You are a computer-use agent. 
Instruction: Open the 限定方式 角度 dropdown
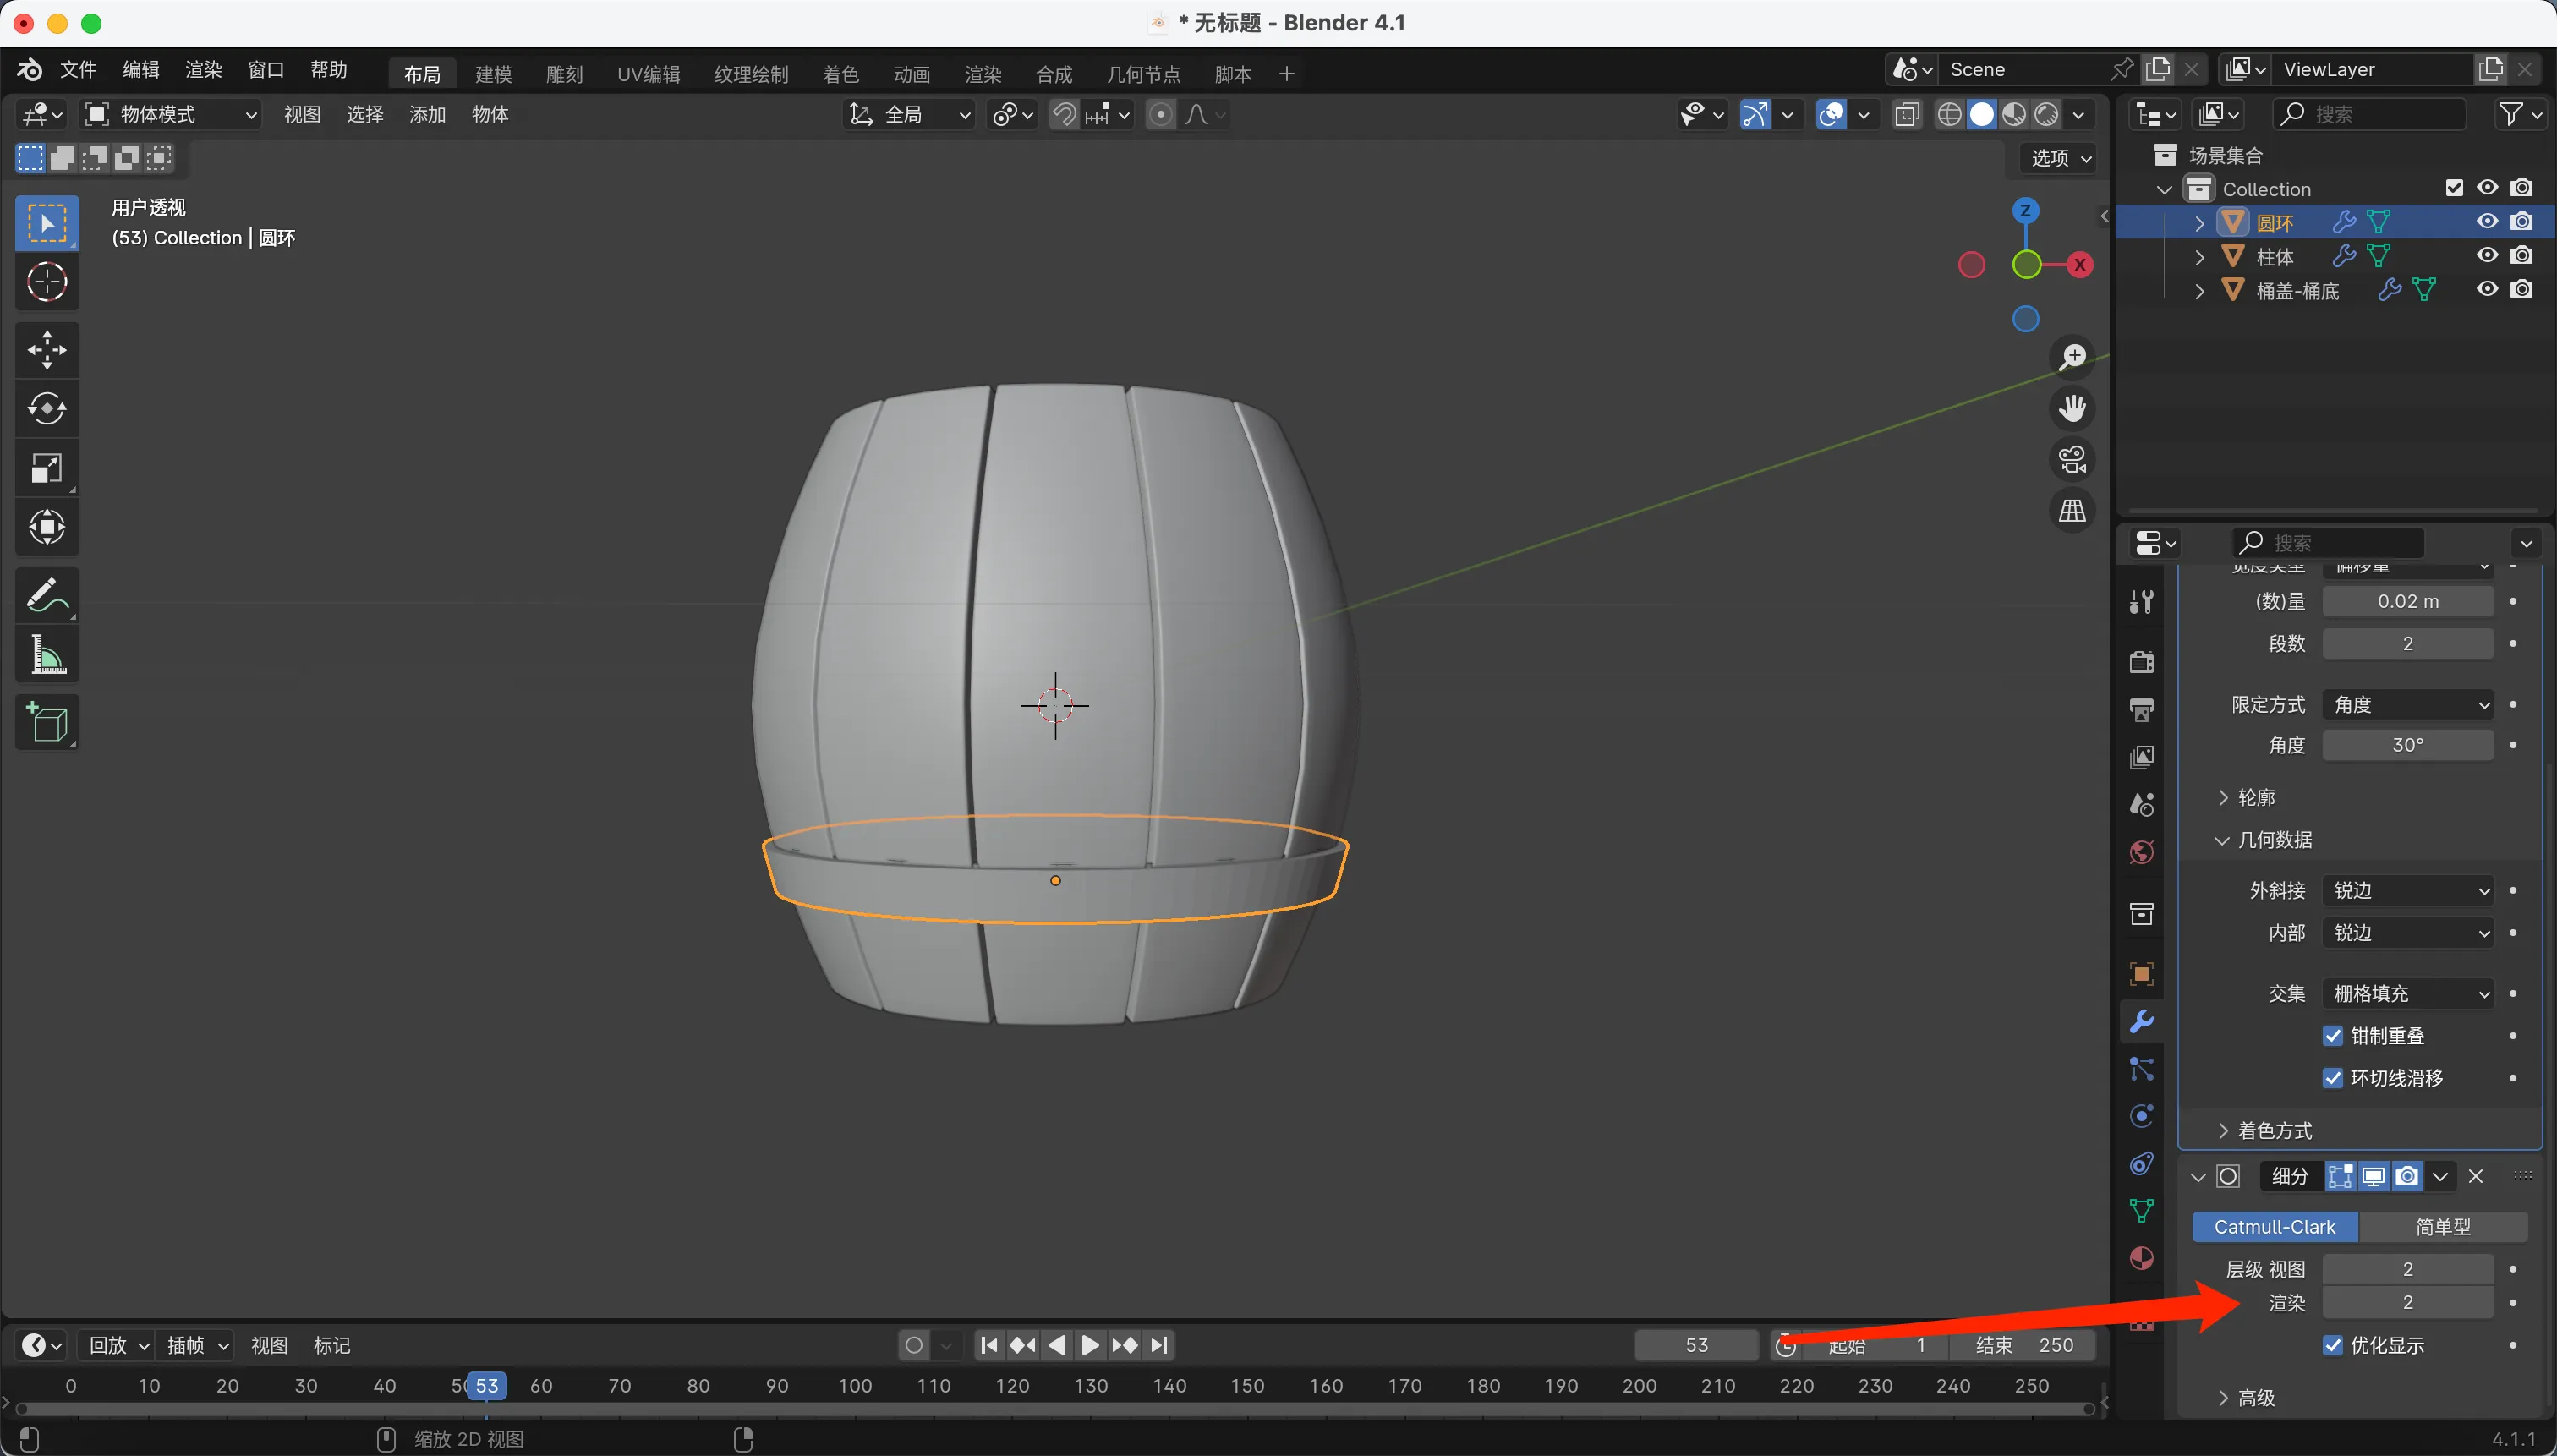tap(2407, 705)
